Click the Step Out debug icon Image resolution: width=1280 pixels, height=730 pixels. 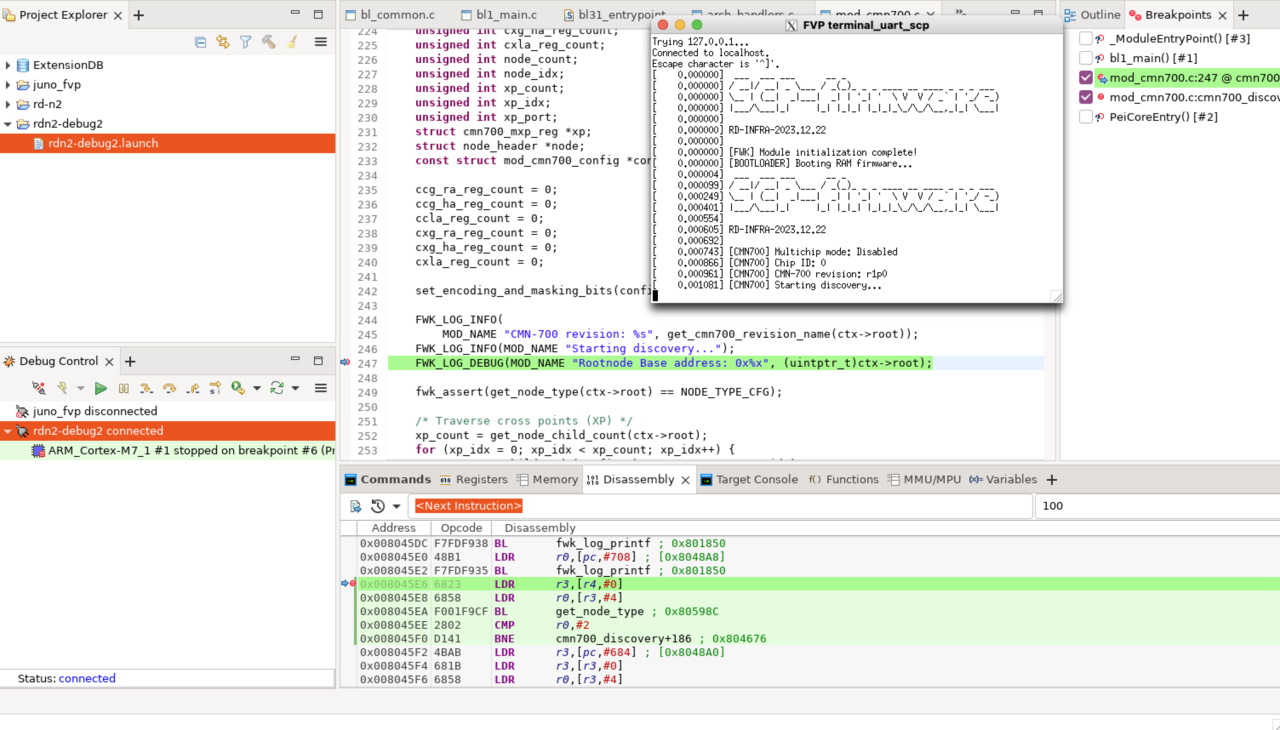[x=192, y=388]
